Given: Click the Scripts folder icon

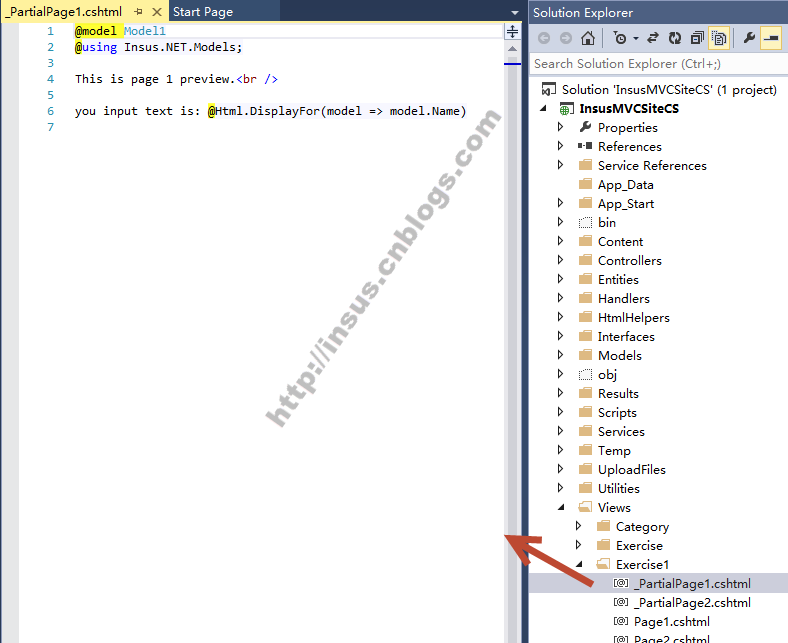Looking at the screenshot, I should coord(585,412).
